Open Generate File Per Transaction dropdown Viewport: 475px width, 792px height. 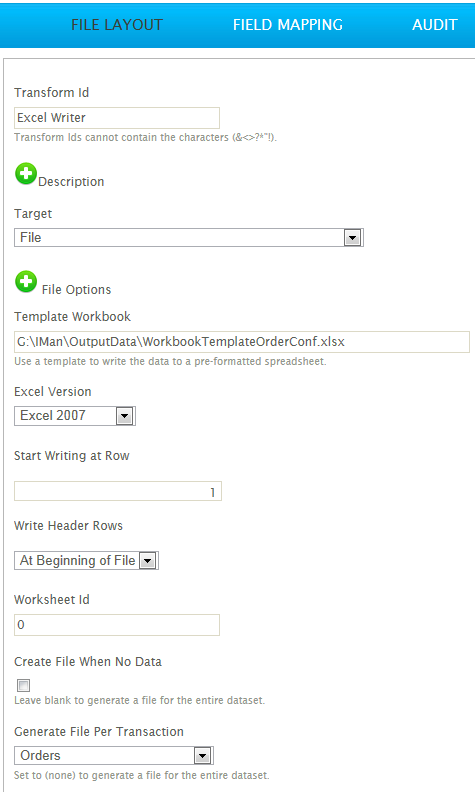click(x=203, y=756)
